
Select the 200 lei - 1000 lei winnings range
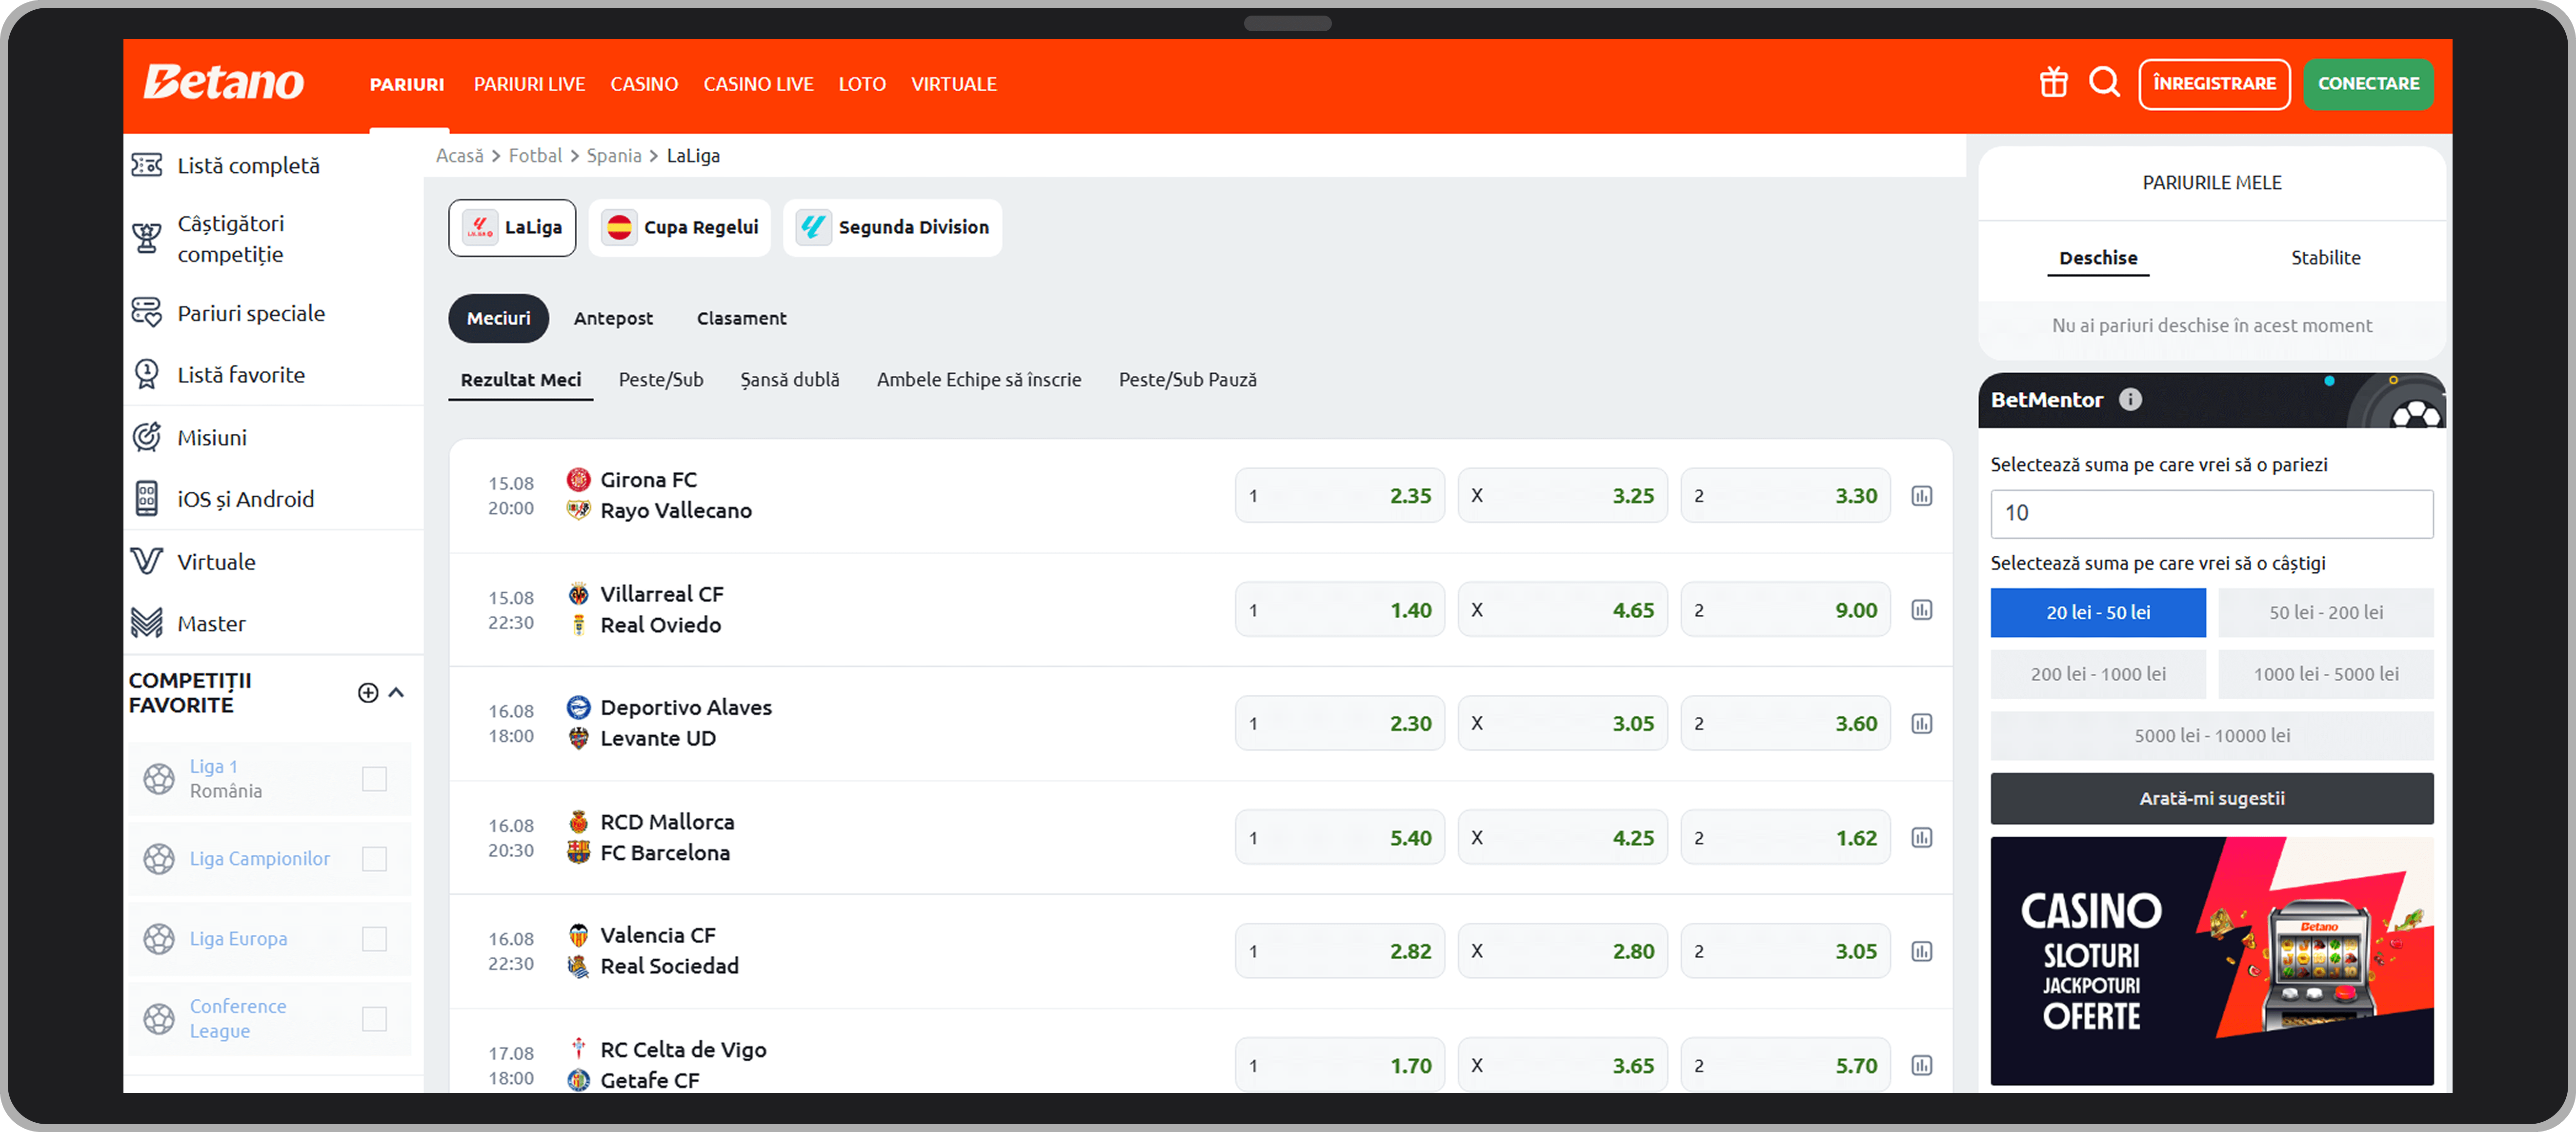pos(2098,675)
